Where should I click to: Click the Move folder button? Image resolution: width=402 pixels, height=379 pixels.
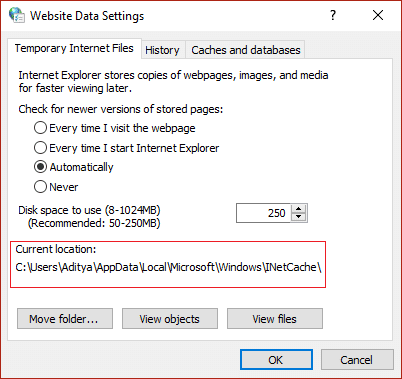(65, 319)
